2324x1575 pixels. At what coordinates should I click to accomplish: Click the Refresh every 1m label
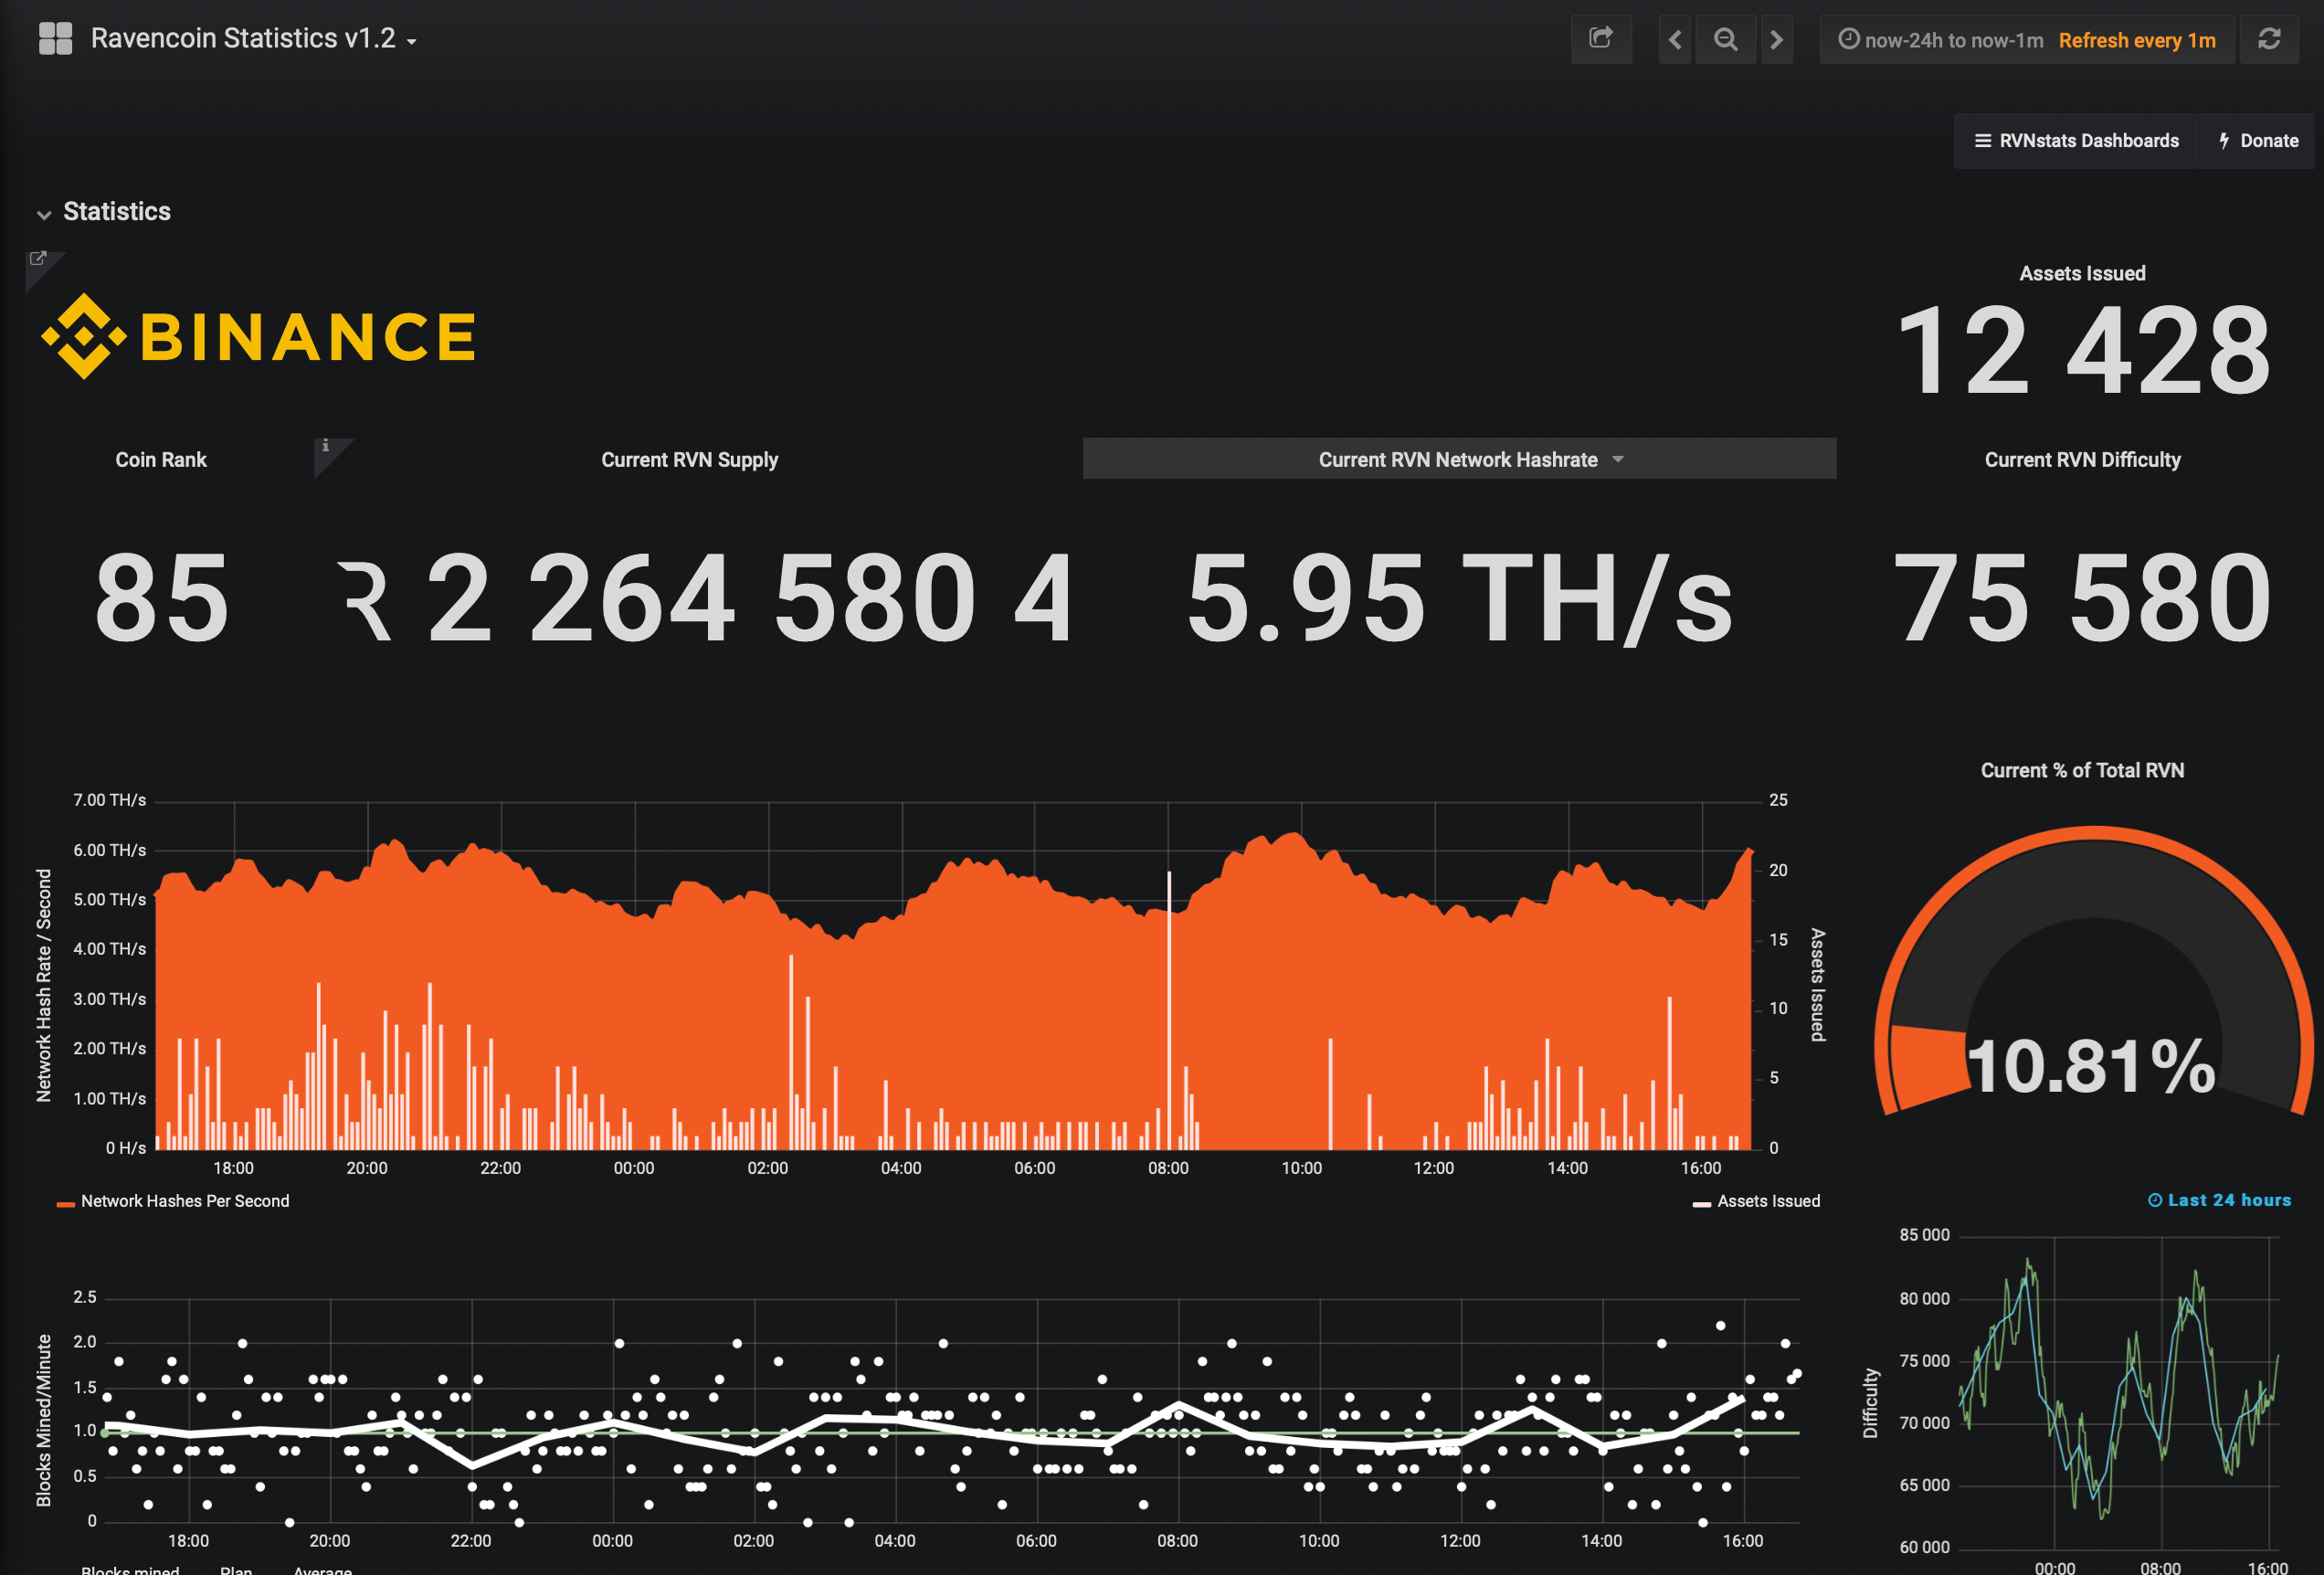tap(2137, 40)
